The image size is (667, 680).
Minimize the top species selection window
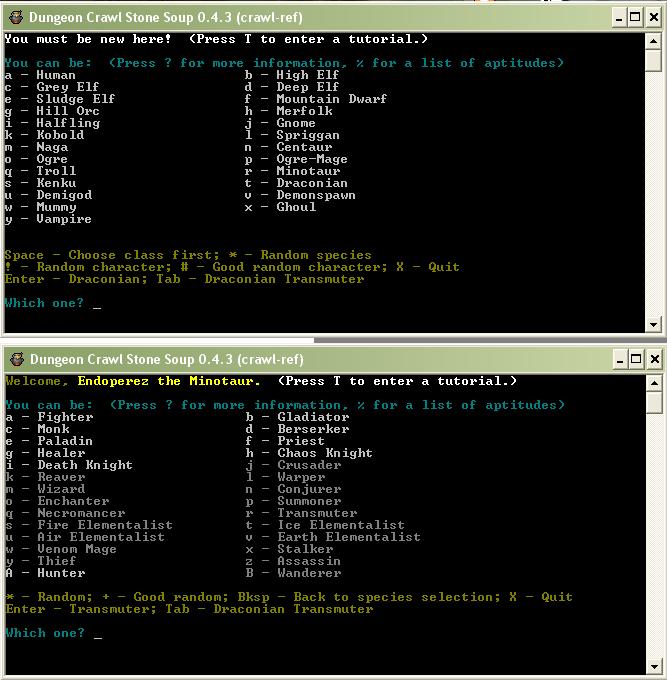click(616, 17)
